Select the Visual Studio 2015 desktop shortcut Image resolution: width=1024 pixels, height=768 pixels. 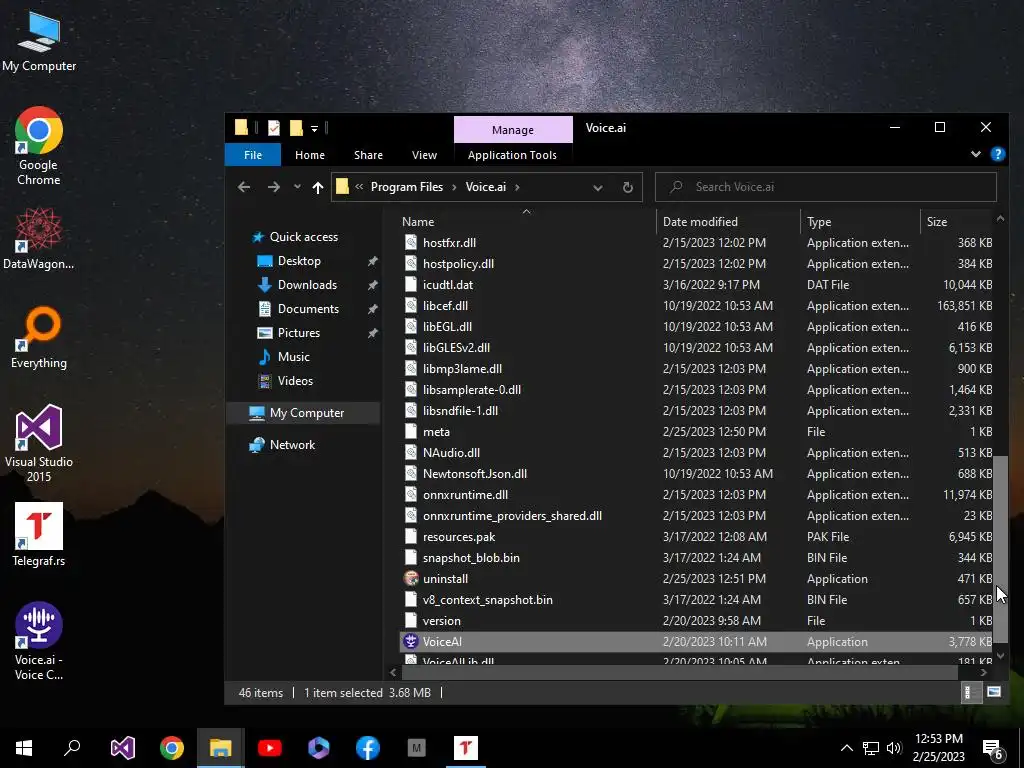tap(39, 443)
